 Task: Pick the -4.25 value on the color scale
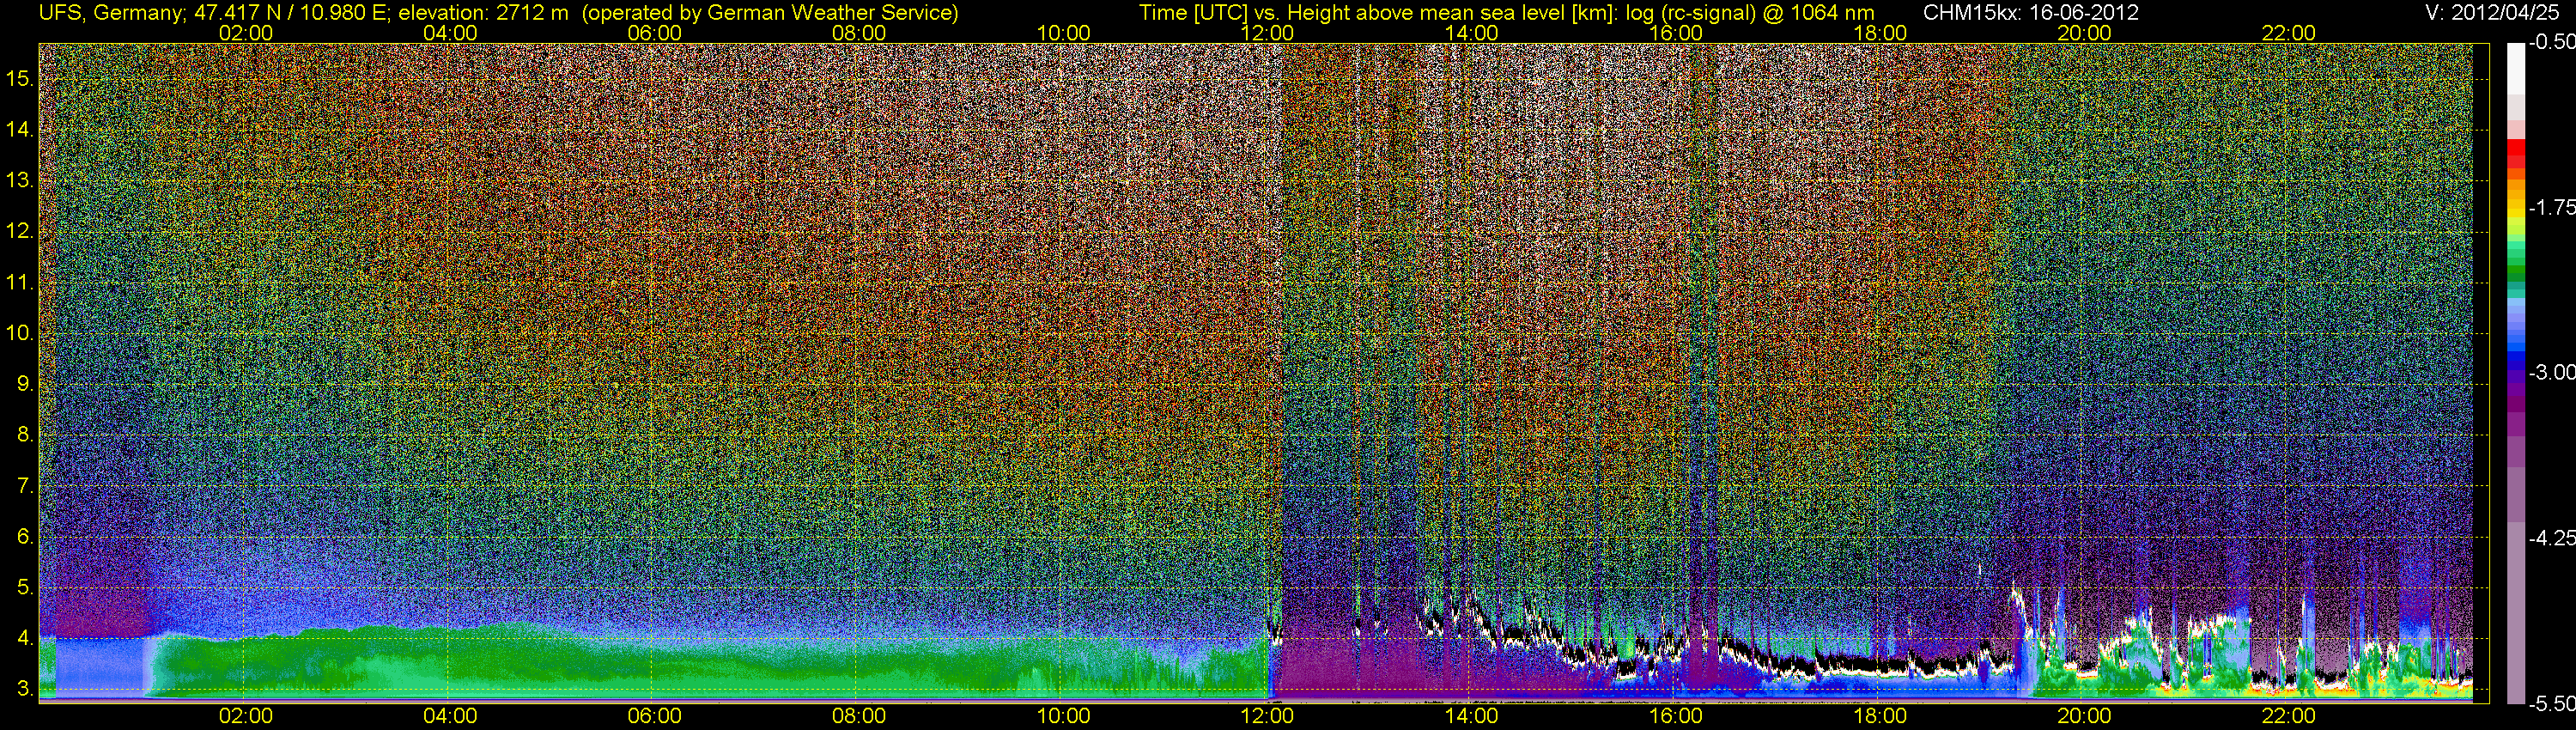click(x=2552, y=538)
